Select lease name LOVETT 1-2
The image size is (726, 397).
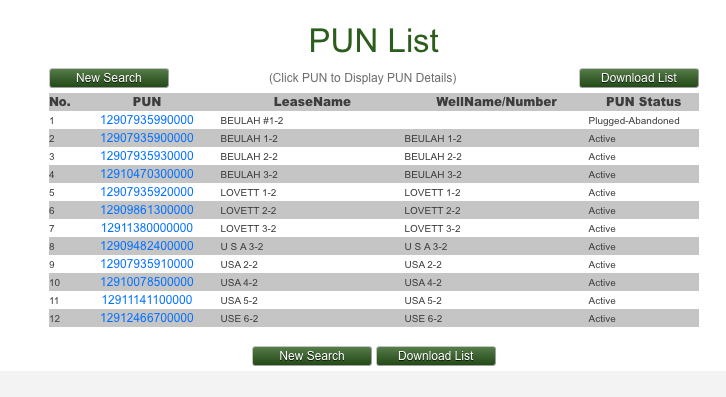pos(248,193)
